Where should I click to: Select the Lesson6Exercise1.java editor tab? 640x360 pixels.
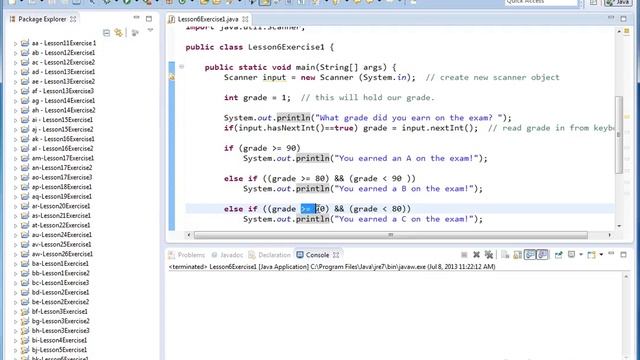(x=208, y=19)
